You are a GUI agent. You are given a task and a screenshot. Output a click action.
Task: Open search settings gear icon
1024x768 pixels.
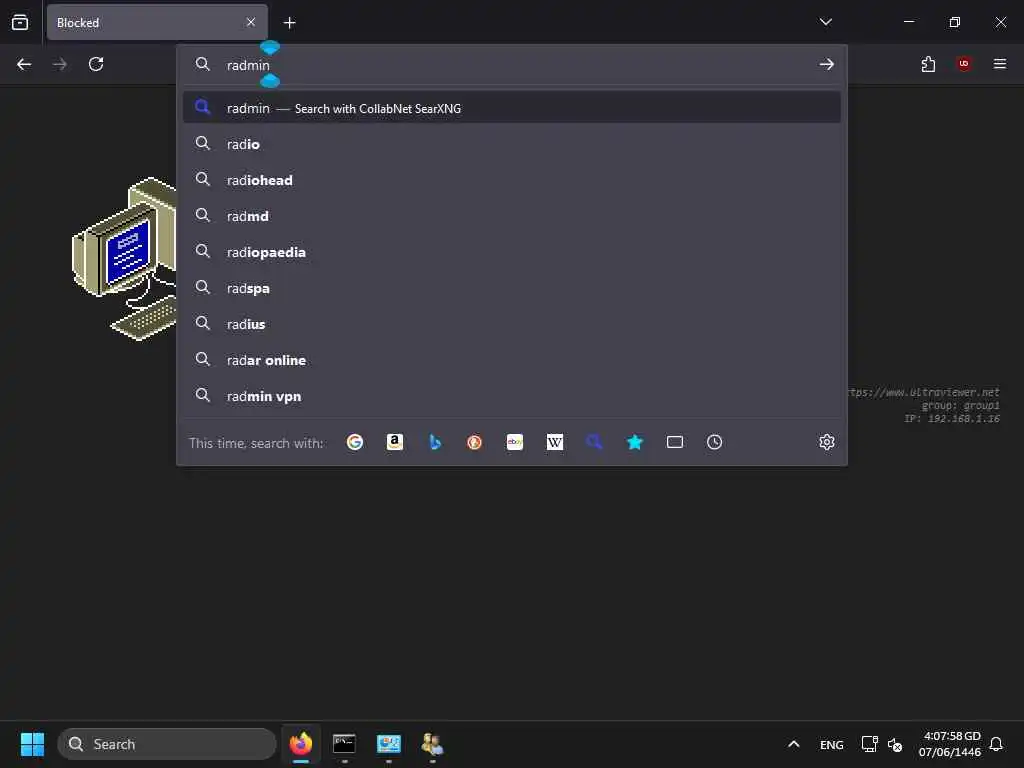click(827, 442)
